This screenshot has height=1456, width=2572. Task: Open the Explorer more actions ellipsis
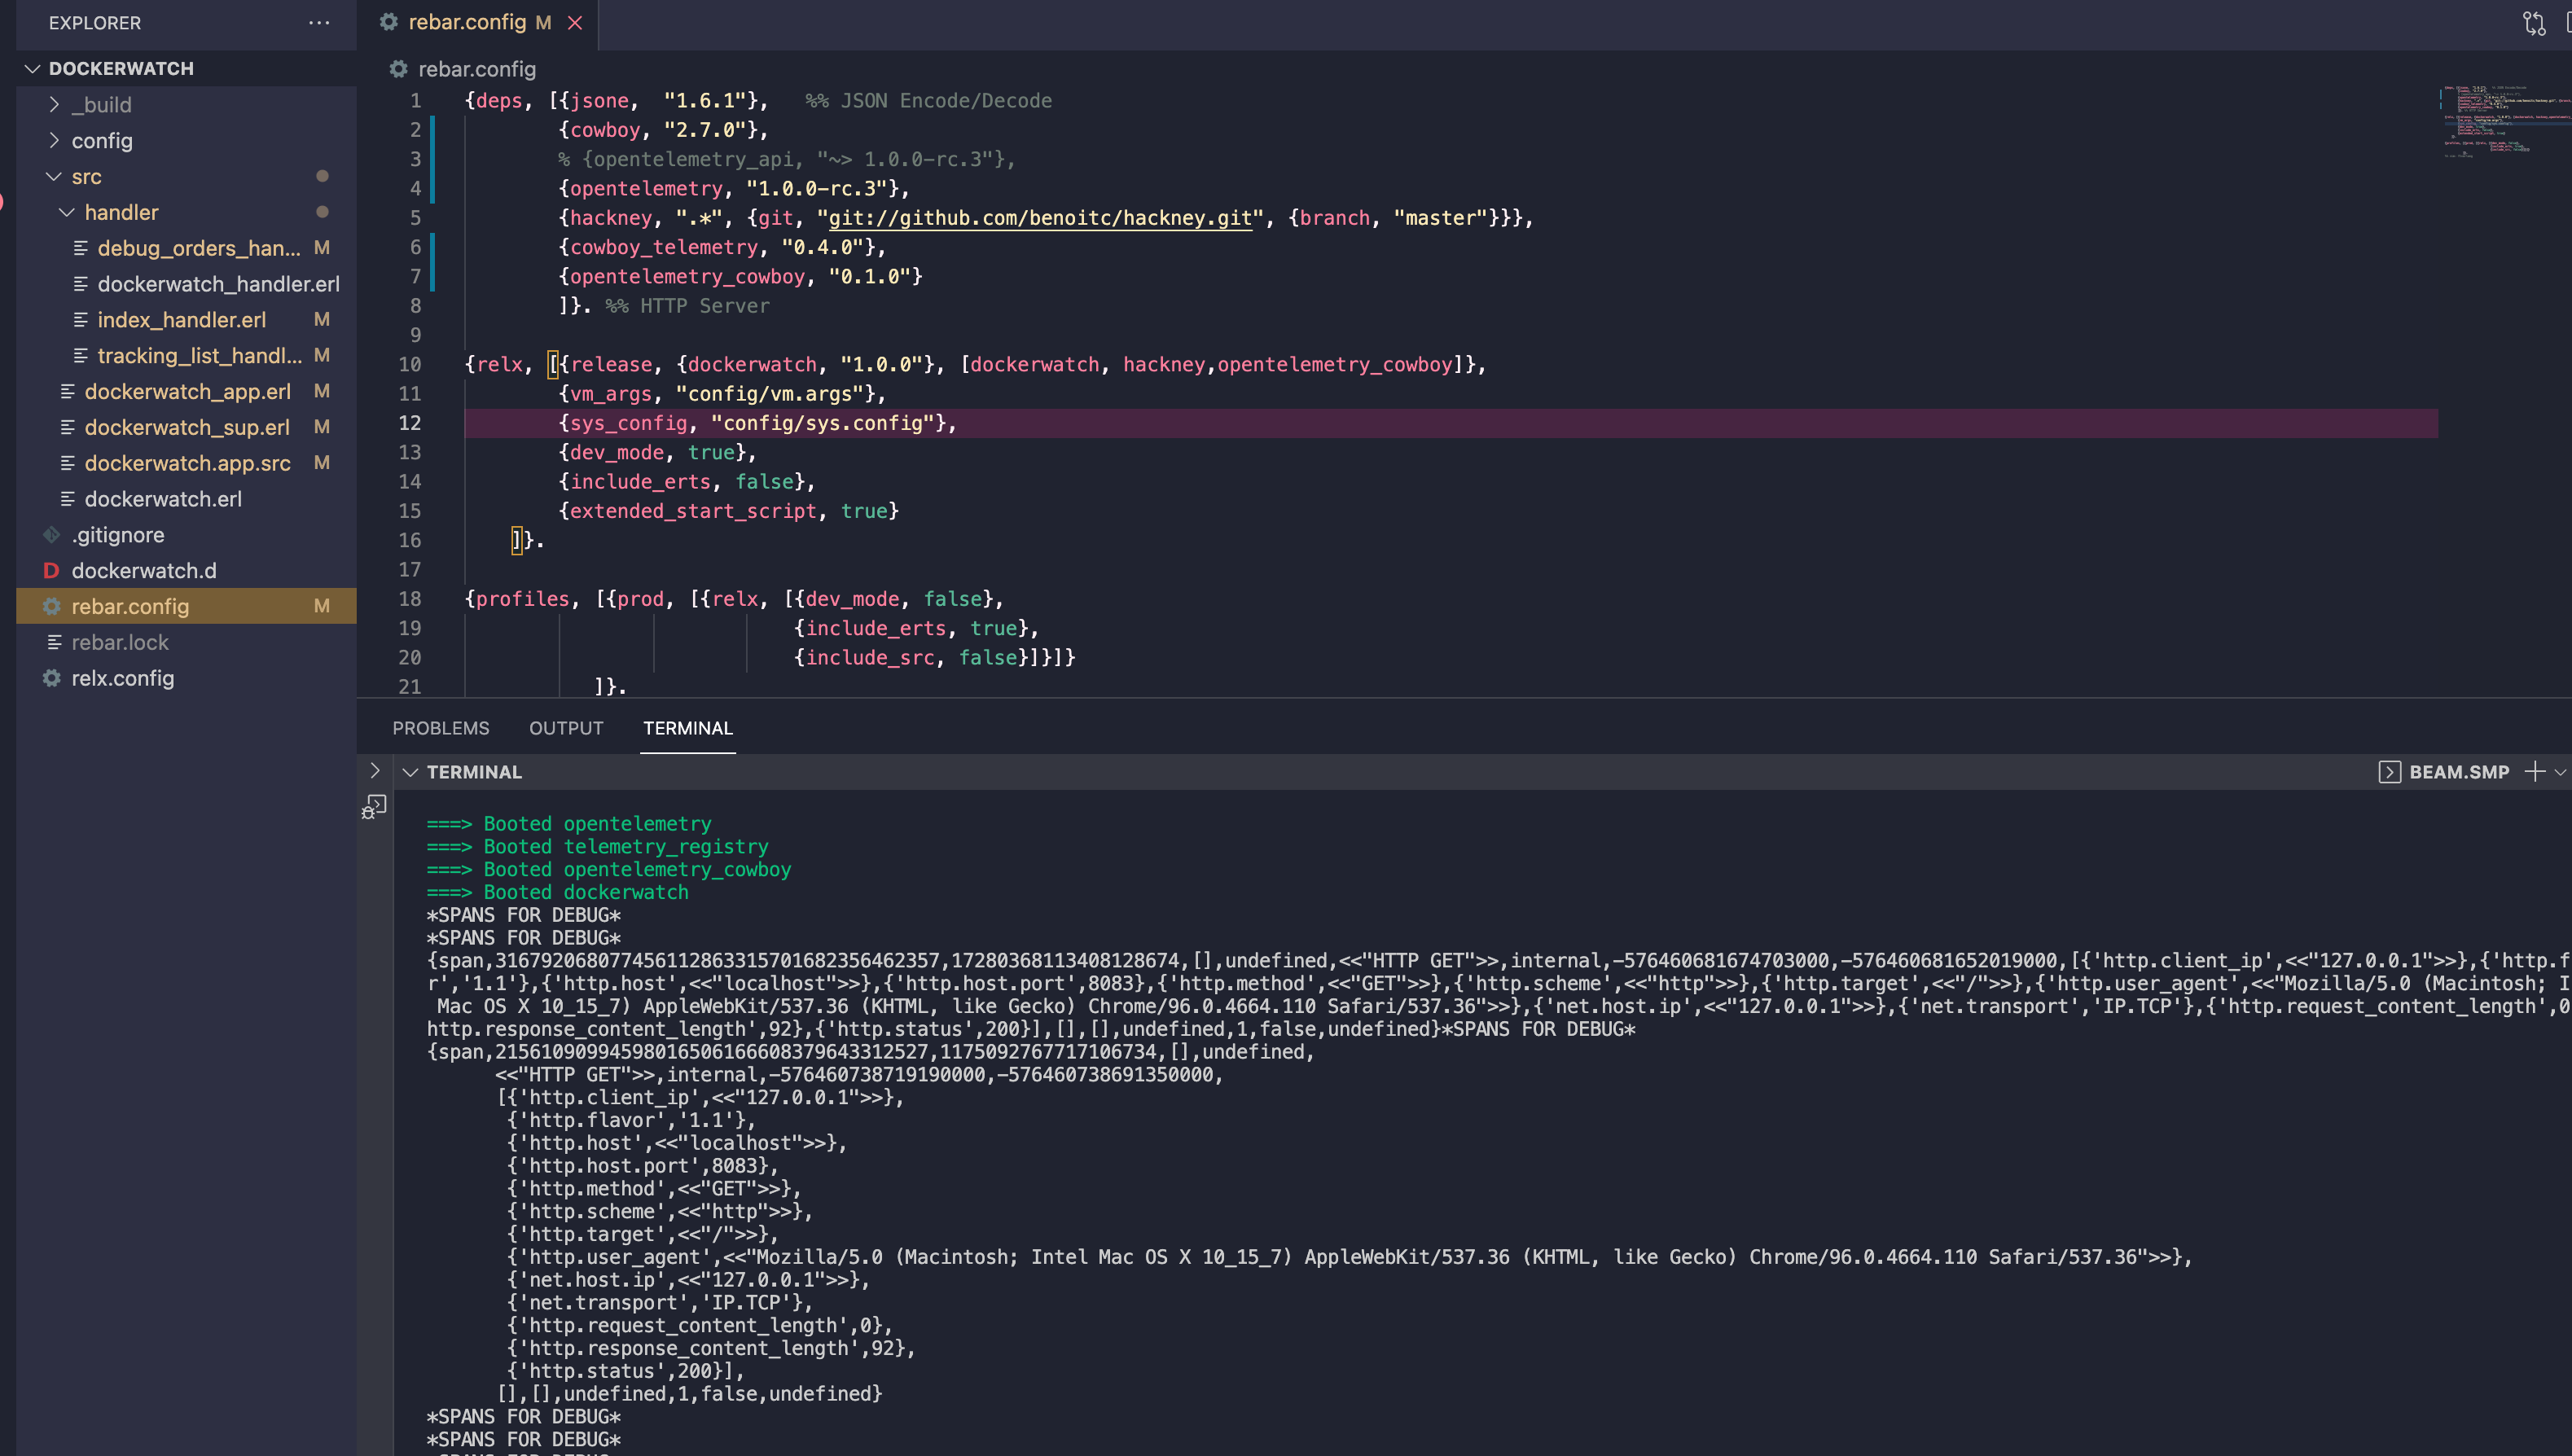(319, 22)
